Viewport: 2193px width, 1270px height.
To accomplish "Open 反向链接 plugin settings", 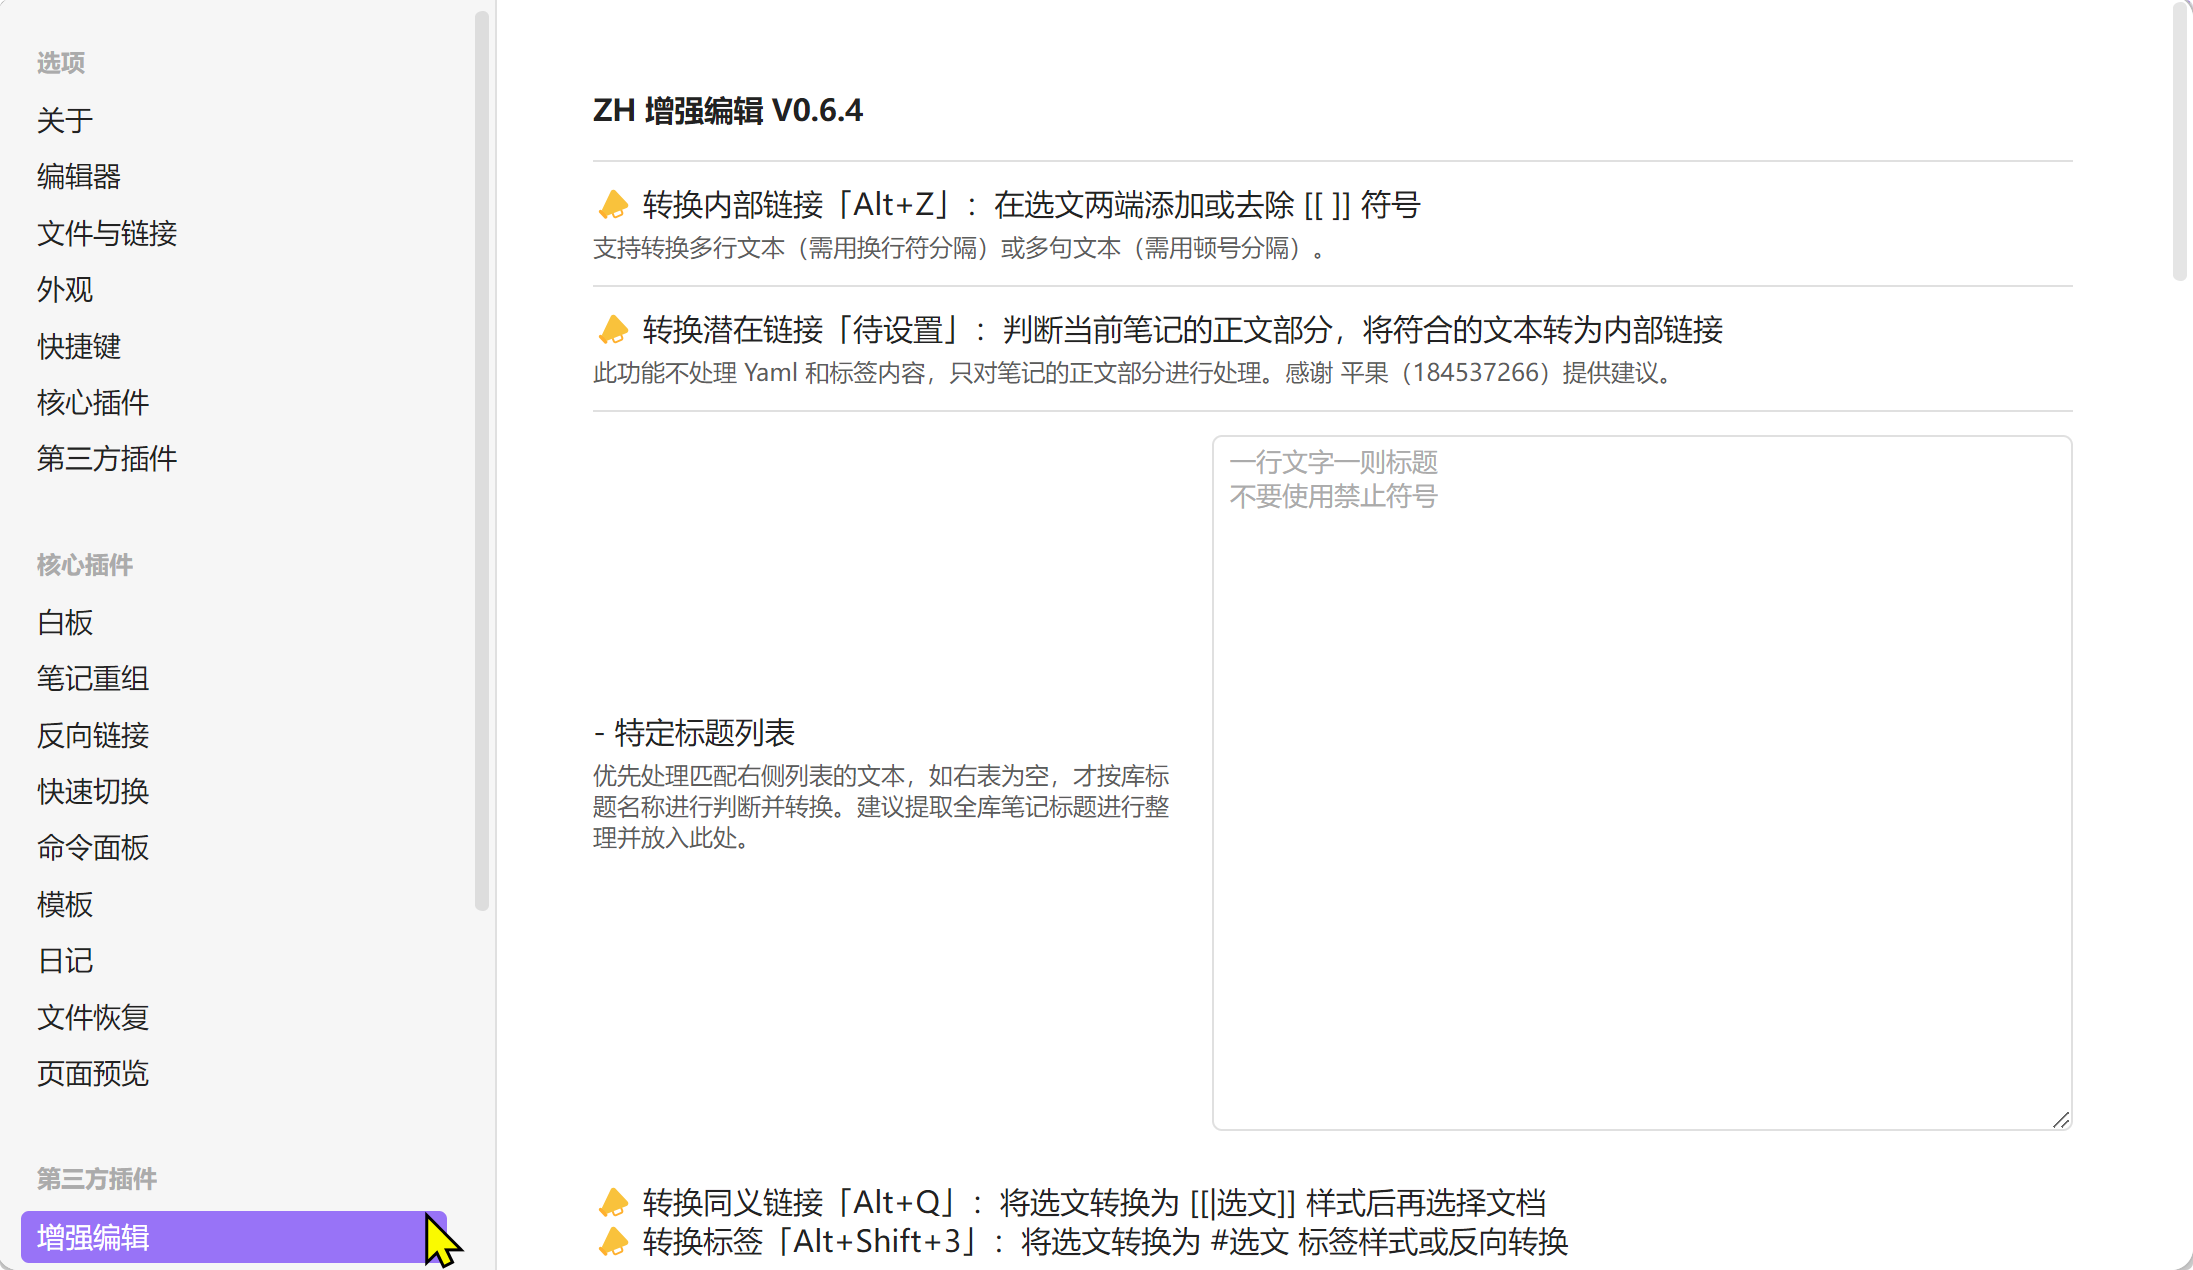I will click(x=93, y=735).
